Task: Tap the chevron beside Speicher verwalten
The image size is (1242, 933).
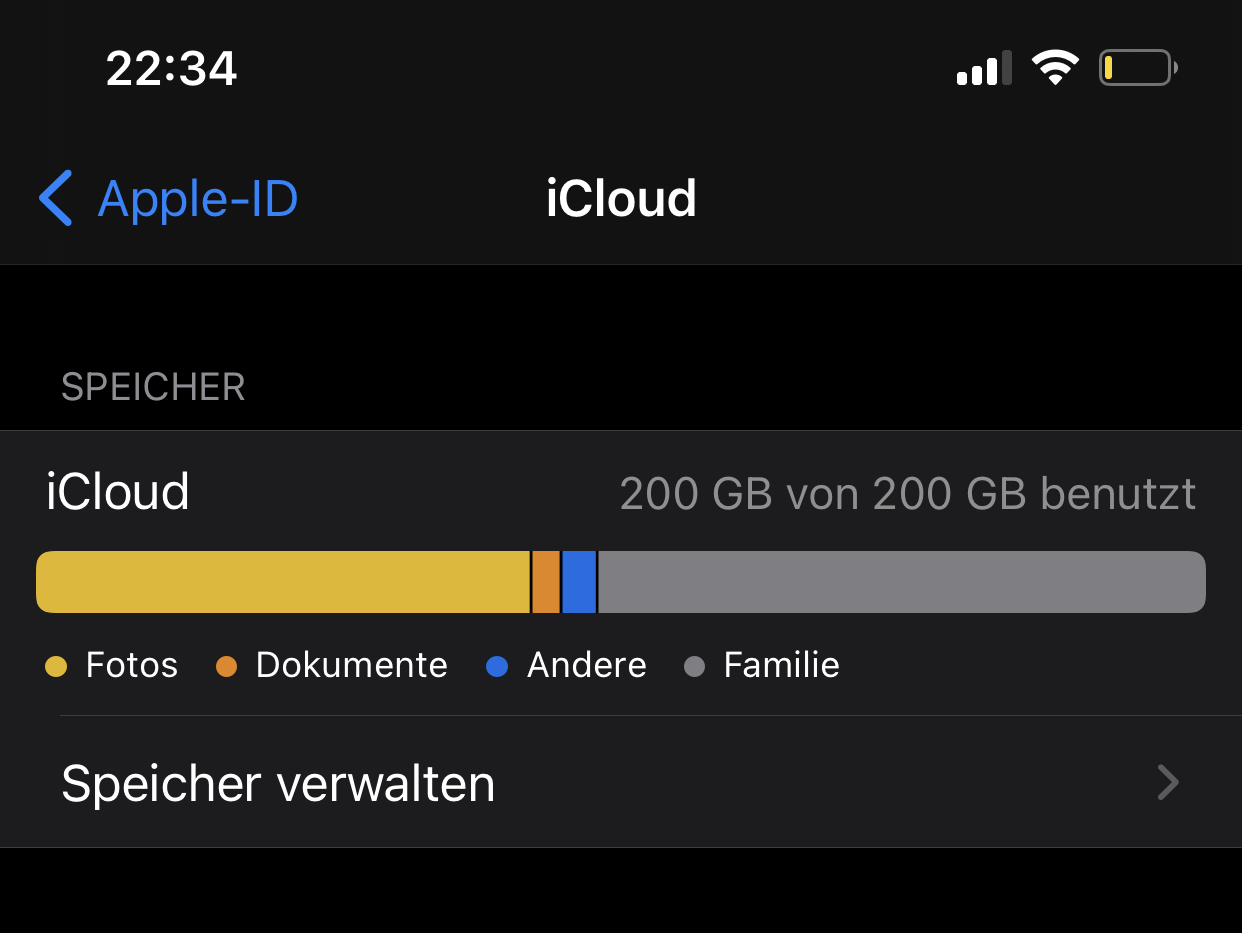Action: click(1167, 783)
